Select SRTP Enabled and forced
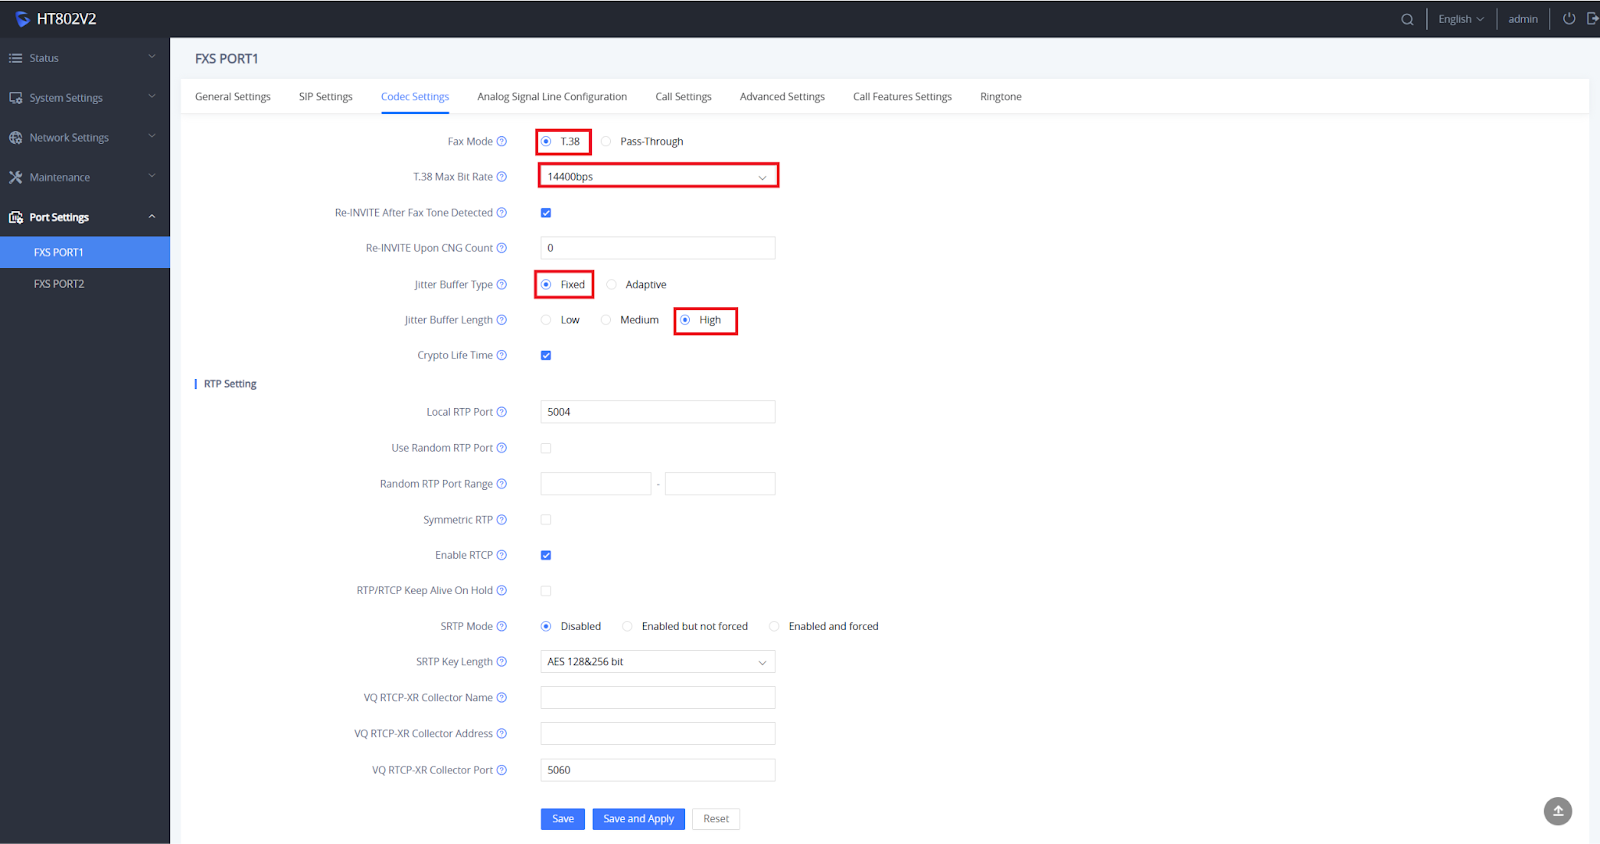Image resolution: width=1600 pixels, height=844 pixels. 774,626
